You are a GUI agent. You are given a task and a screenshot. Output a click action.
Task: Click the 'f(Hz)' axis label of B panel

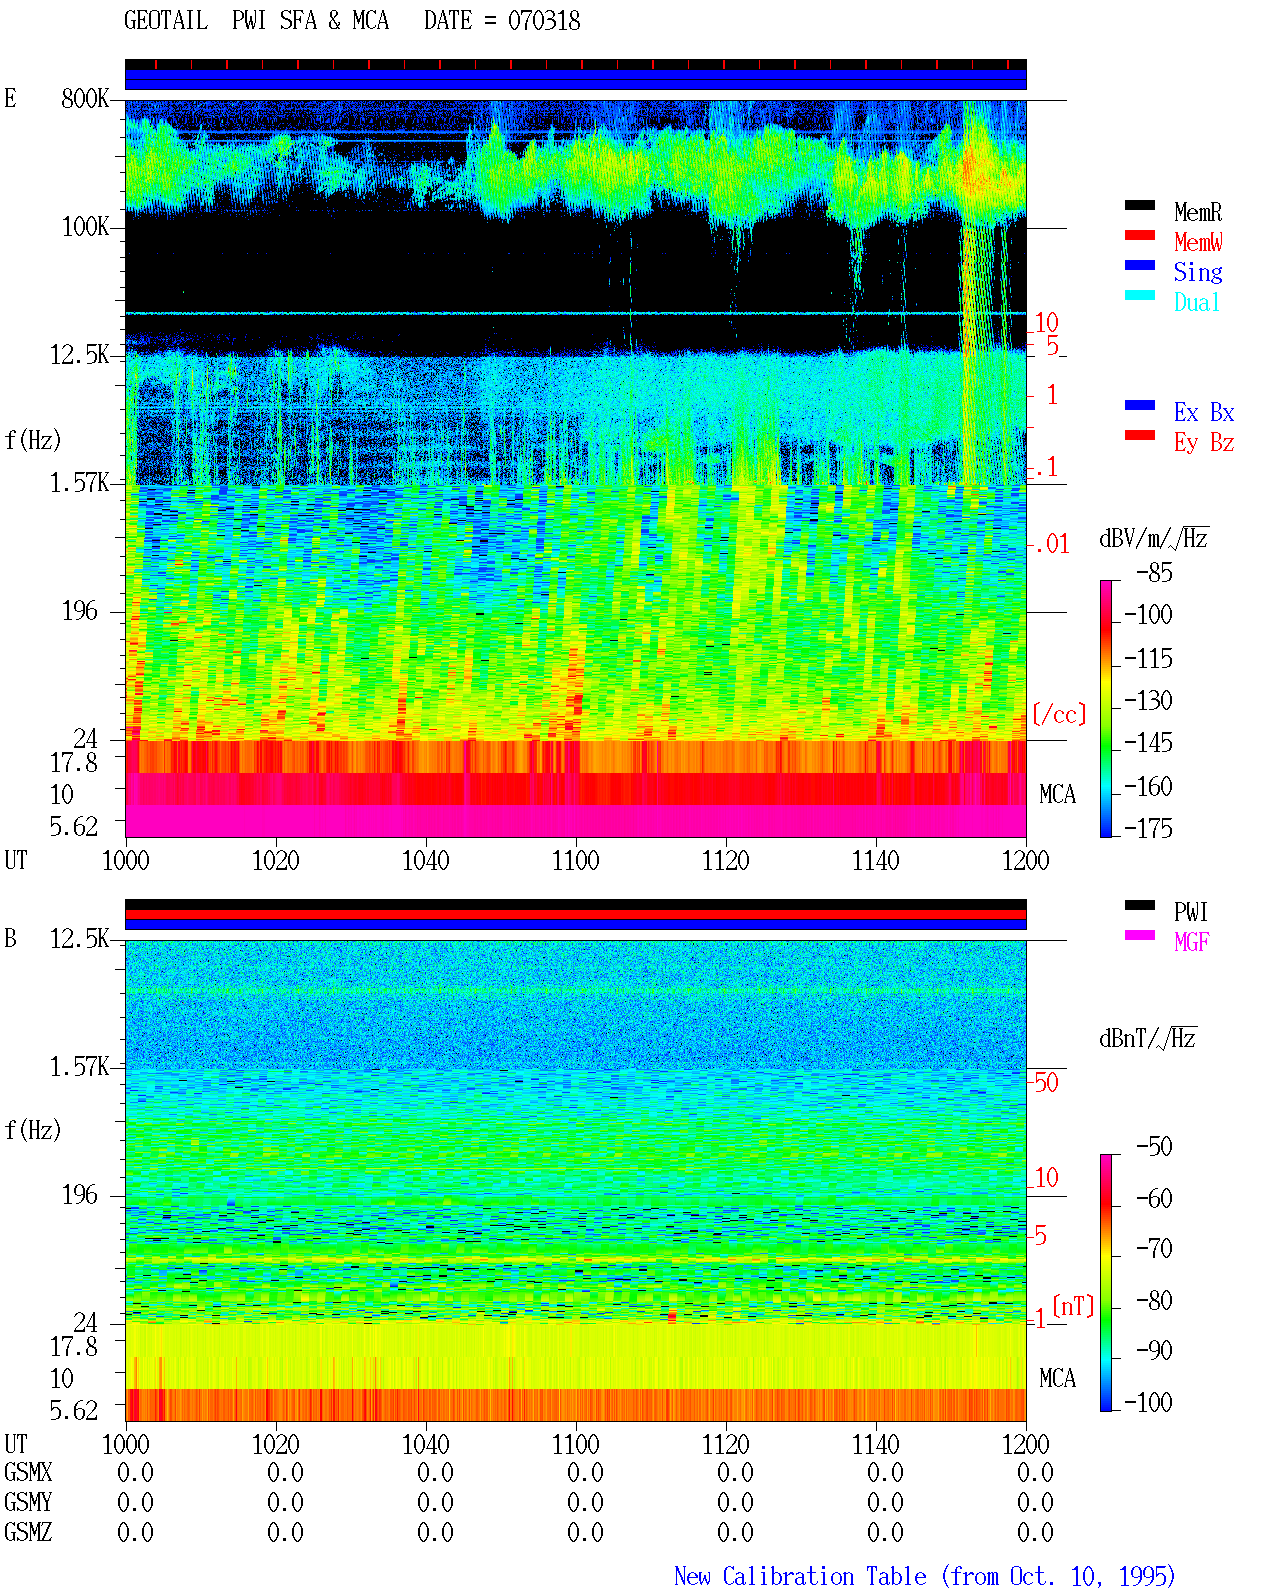pyautogui.click(x=32, y=1130)
